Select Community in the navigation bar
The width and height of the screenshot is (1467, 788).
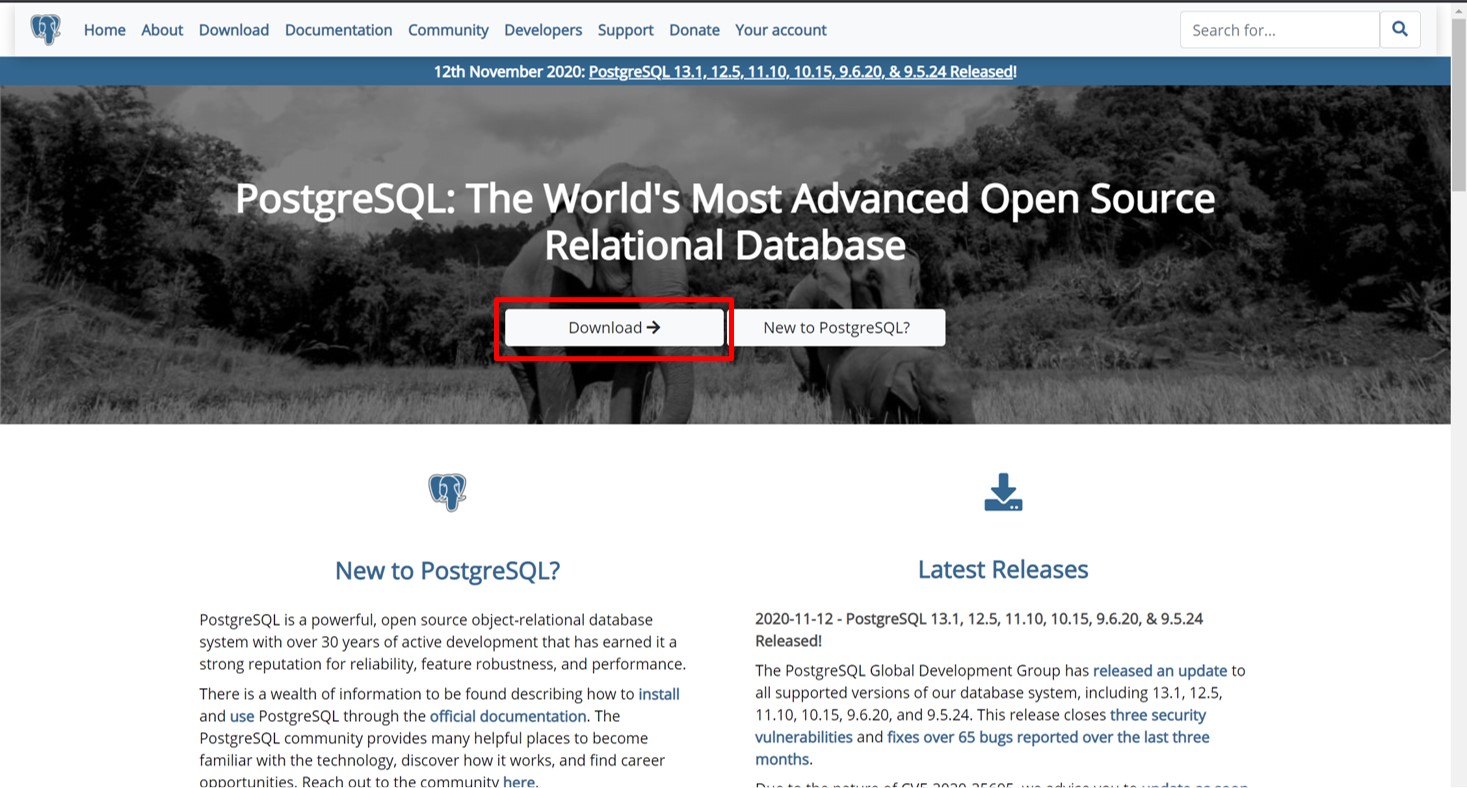tap(448, 30)
